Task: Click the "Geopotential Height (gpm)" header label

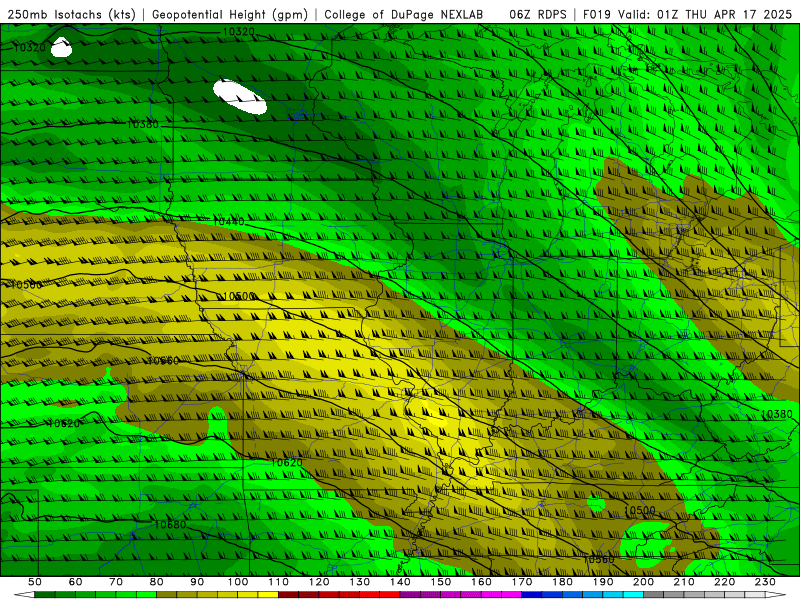Action: pyautogui.click(x=230, y=14)
